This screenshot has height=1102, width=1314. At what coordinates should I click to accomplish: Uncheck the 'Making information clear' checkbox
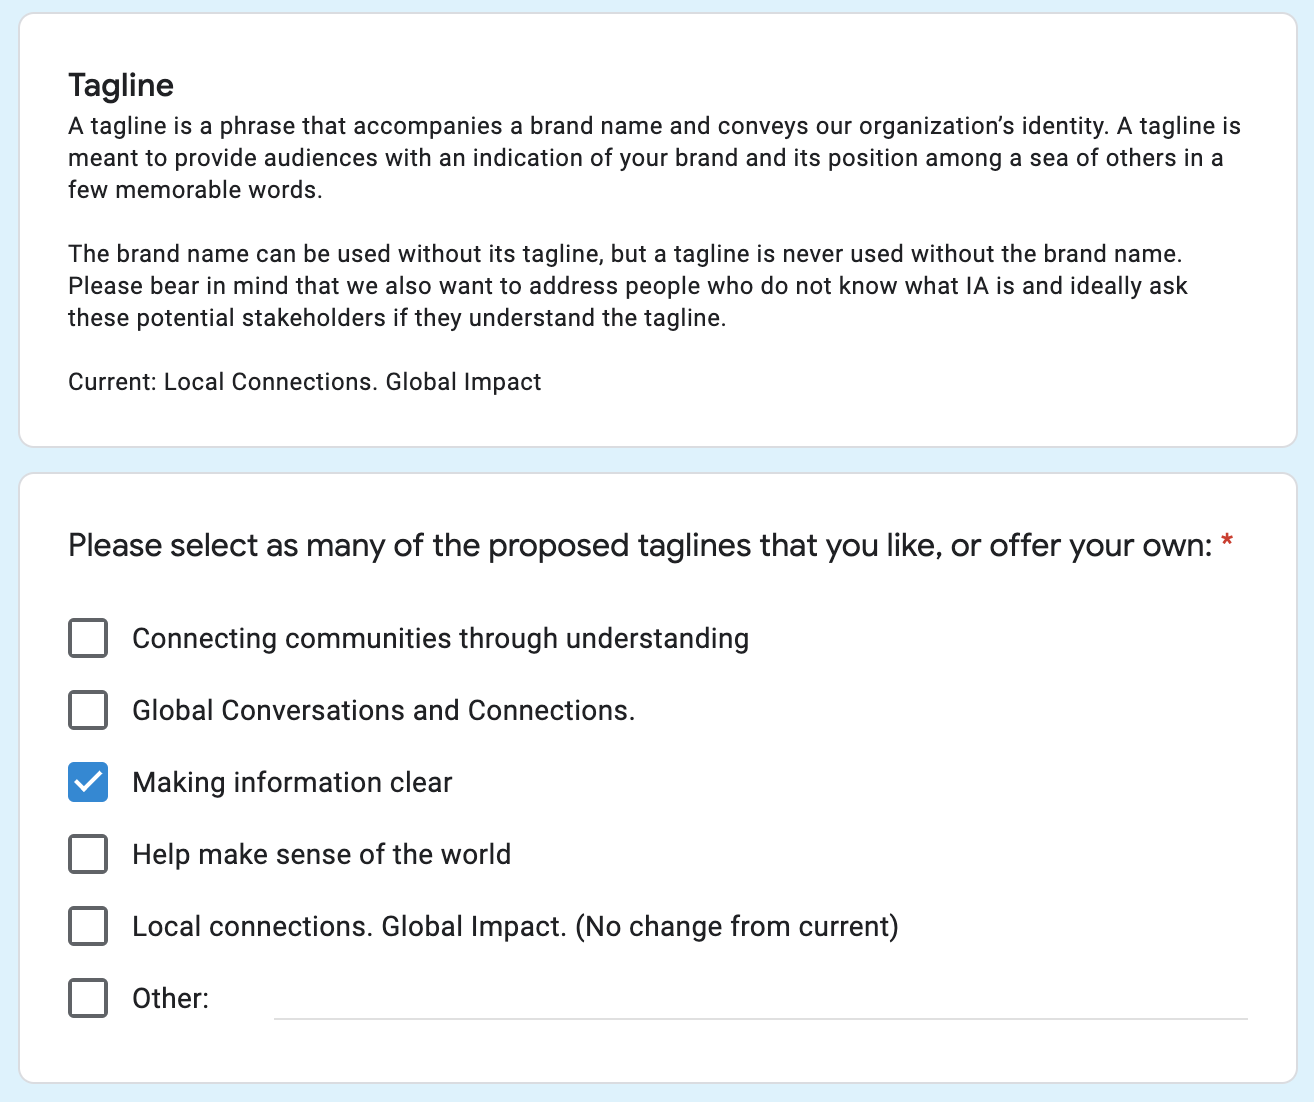tap(88, 782)
